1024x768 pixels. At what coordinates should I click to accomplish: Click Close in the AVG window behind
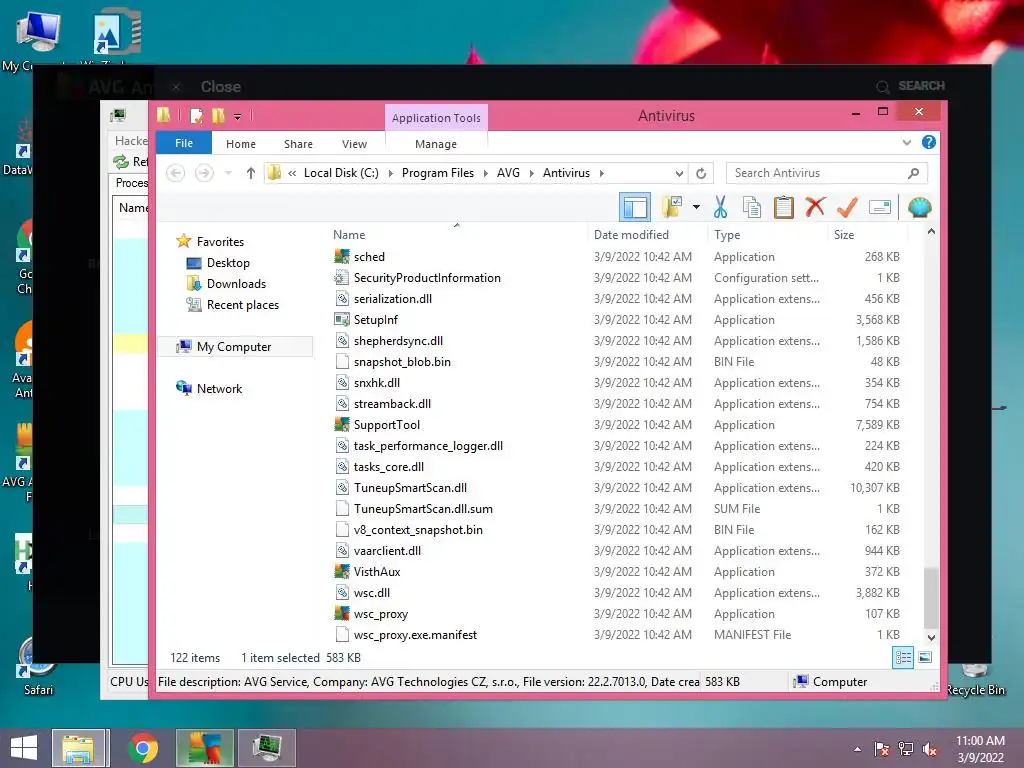(221, 87)
